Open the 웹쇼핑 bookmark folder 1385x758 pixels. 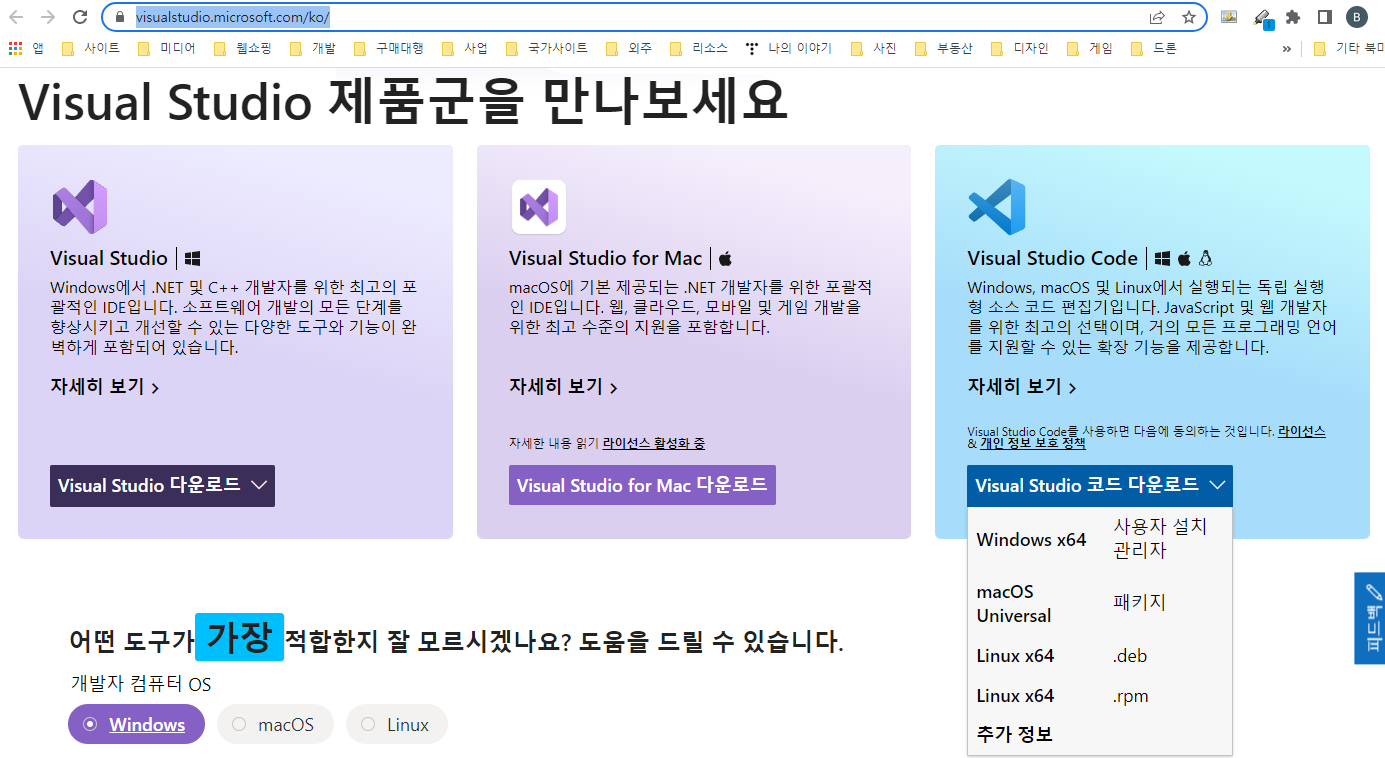[243, 48]
